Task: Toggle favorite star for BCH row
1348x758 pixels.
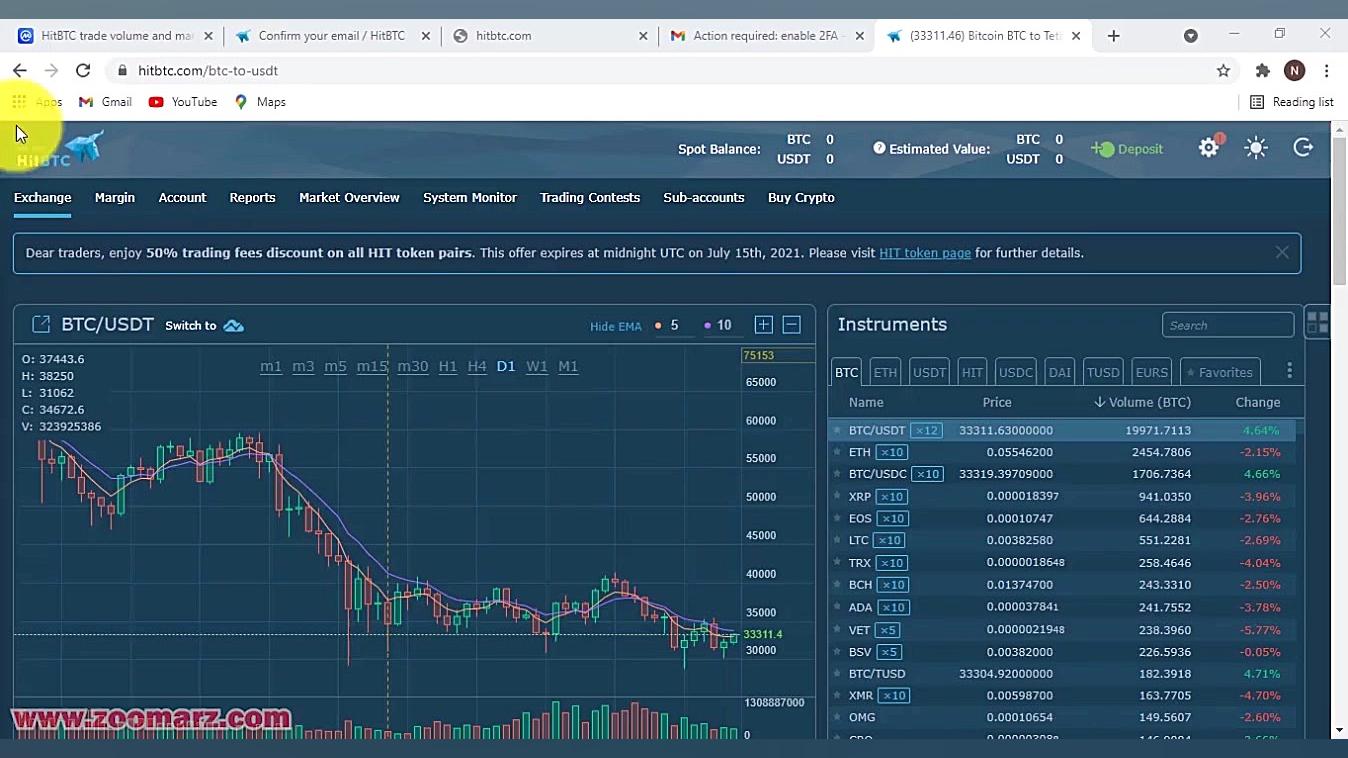Action: [838, 584]
